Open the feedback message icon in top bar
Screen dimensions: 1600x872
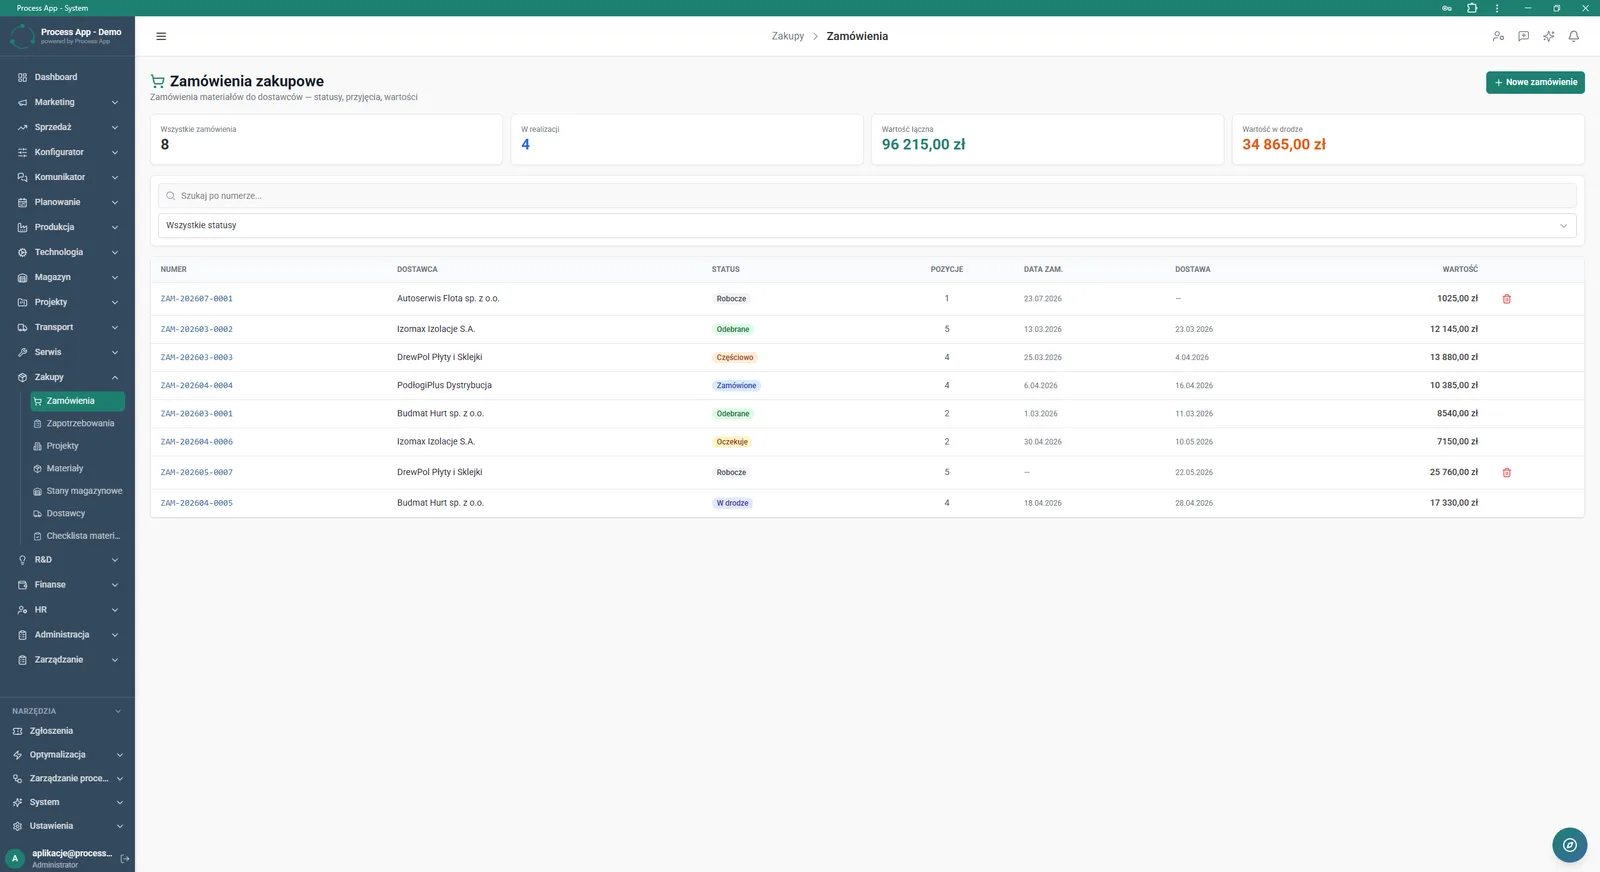point(1523,36)
